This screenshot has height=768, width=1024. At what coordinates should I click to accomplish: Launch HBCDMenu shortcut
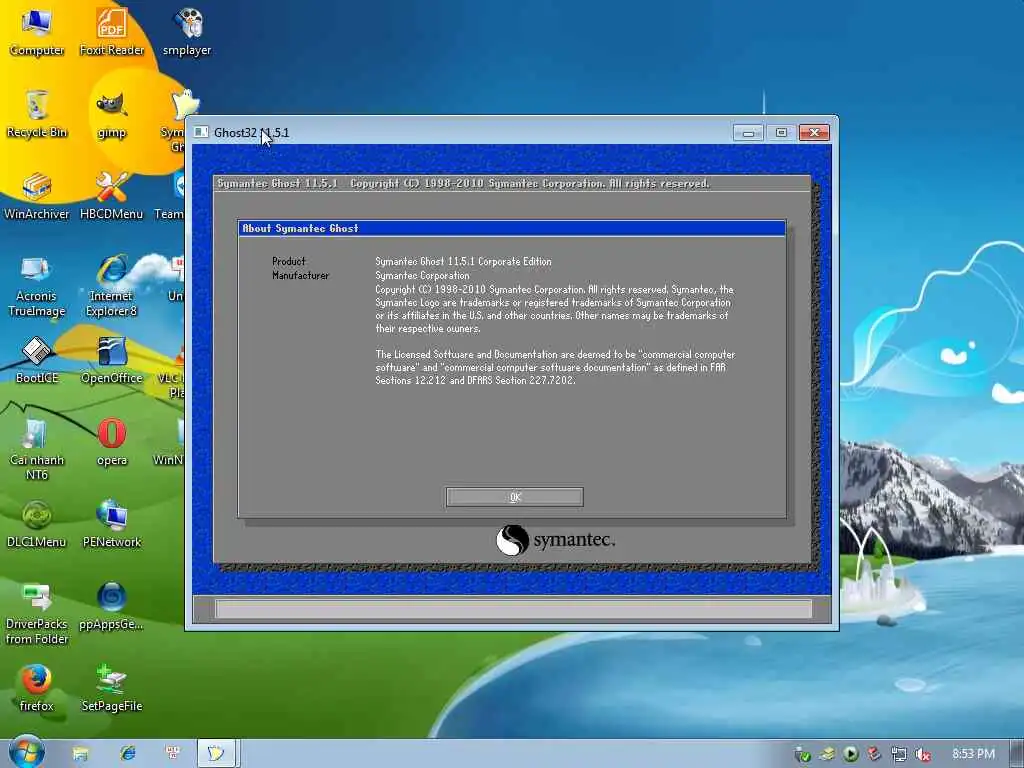click(x=112, y=197)
